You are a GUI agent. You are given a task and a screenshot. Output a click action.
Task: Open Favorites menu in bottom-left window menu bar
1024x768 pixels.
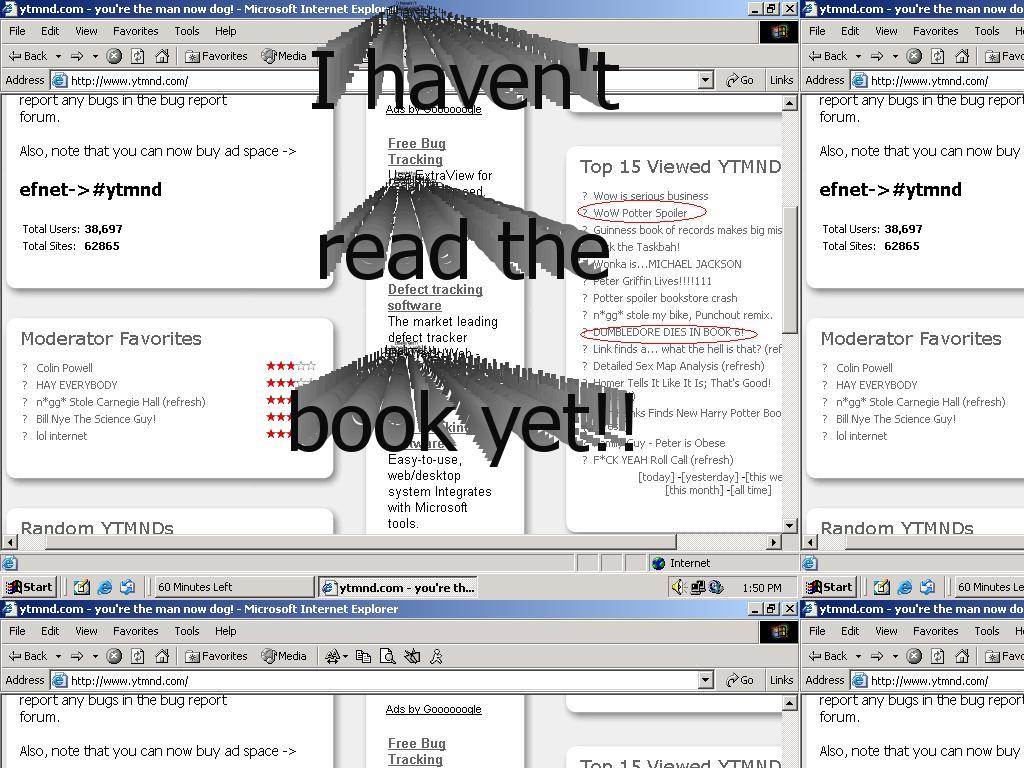pyautogui.click(x=135, y=631)
